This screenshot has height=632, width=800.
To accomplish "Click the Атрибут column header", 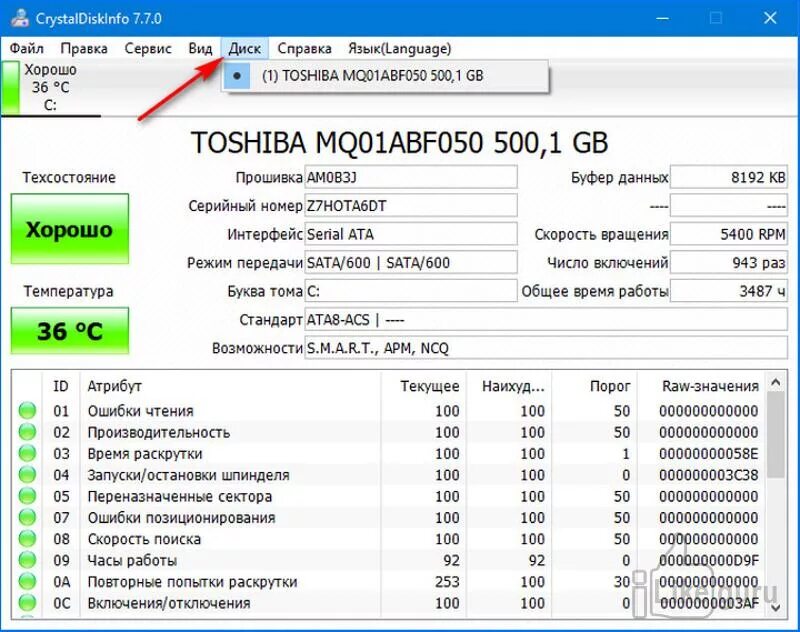I will click(230, 386).
